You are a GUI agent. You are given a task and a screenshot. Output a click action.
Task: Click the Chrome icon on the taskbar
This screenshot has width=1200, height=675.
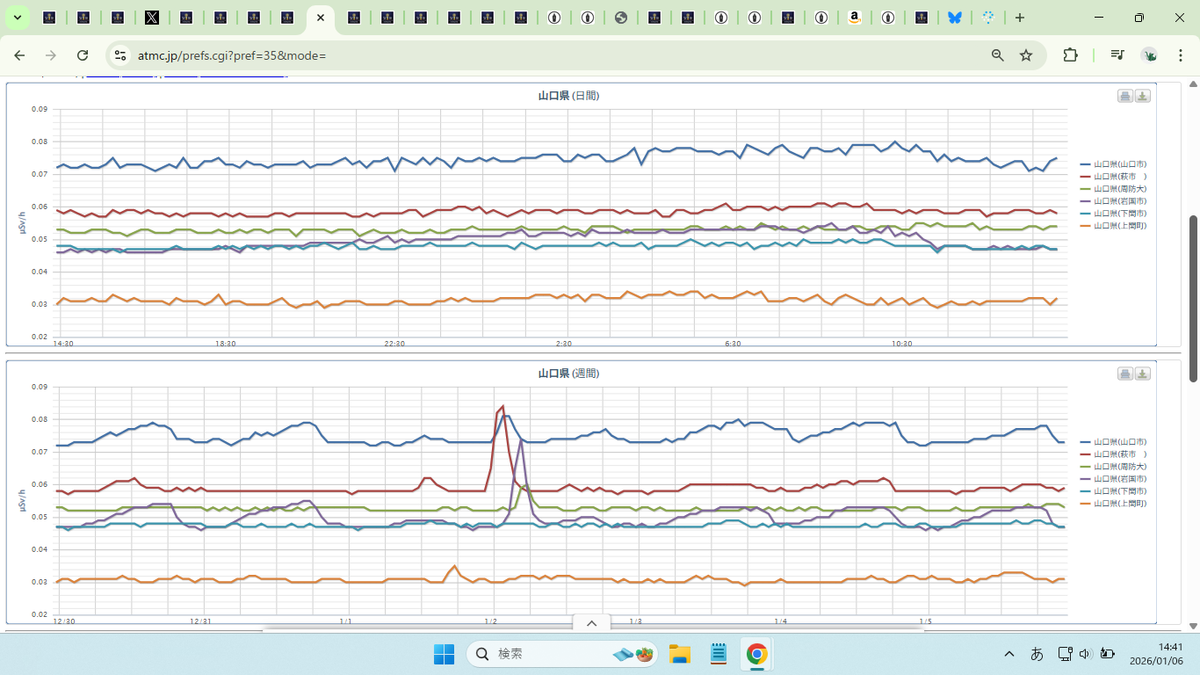(757, 654)
